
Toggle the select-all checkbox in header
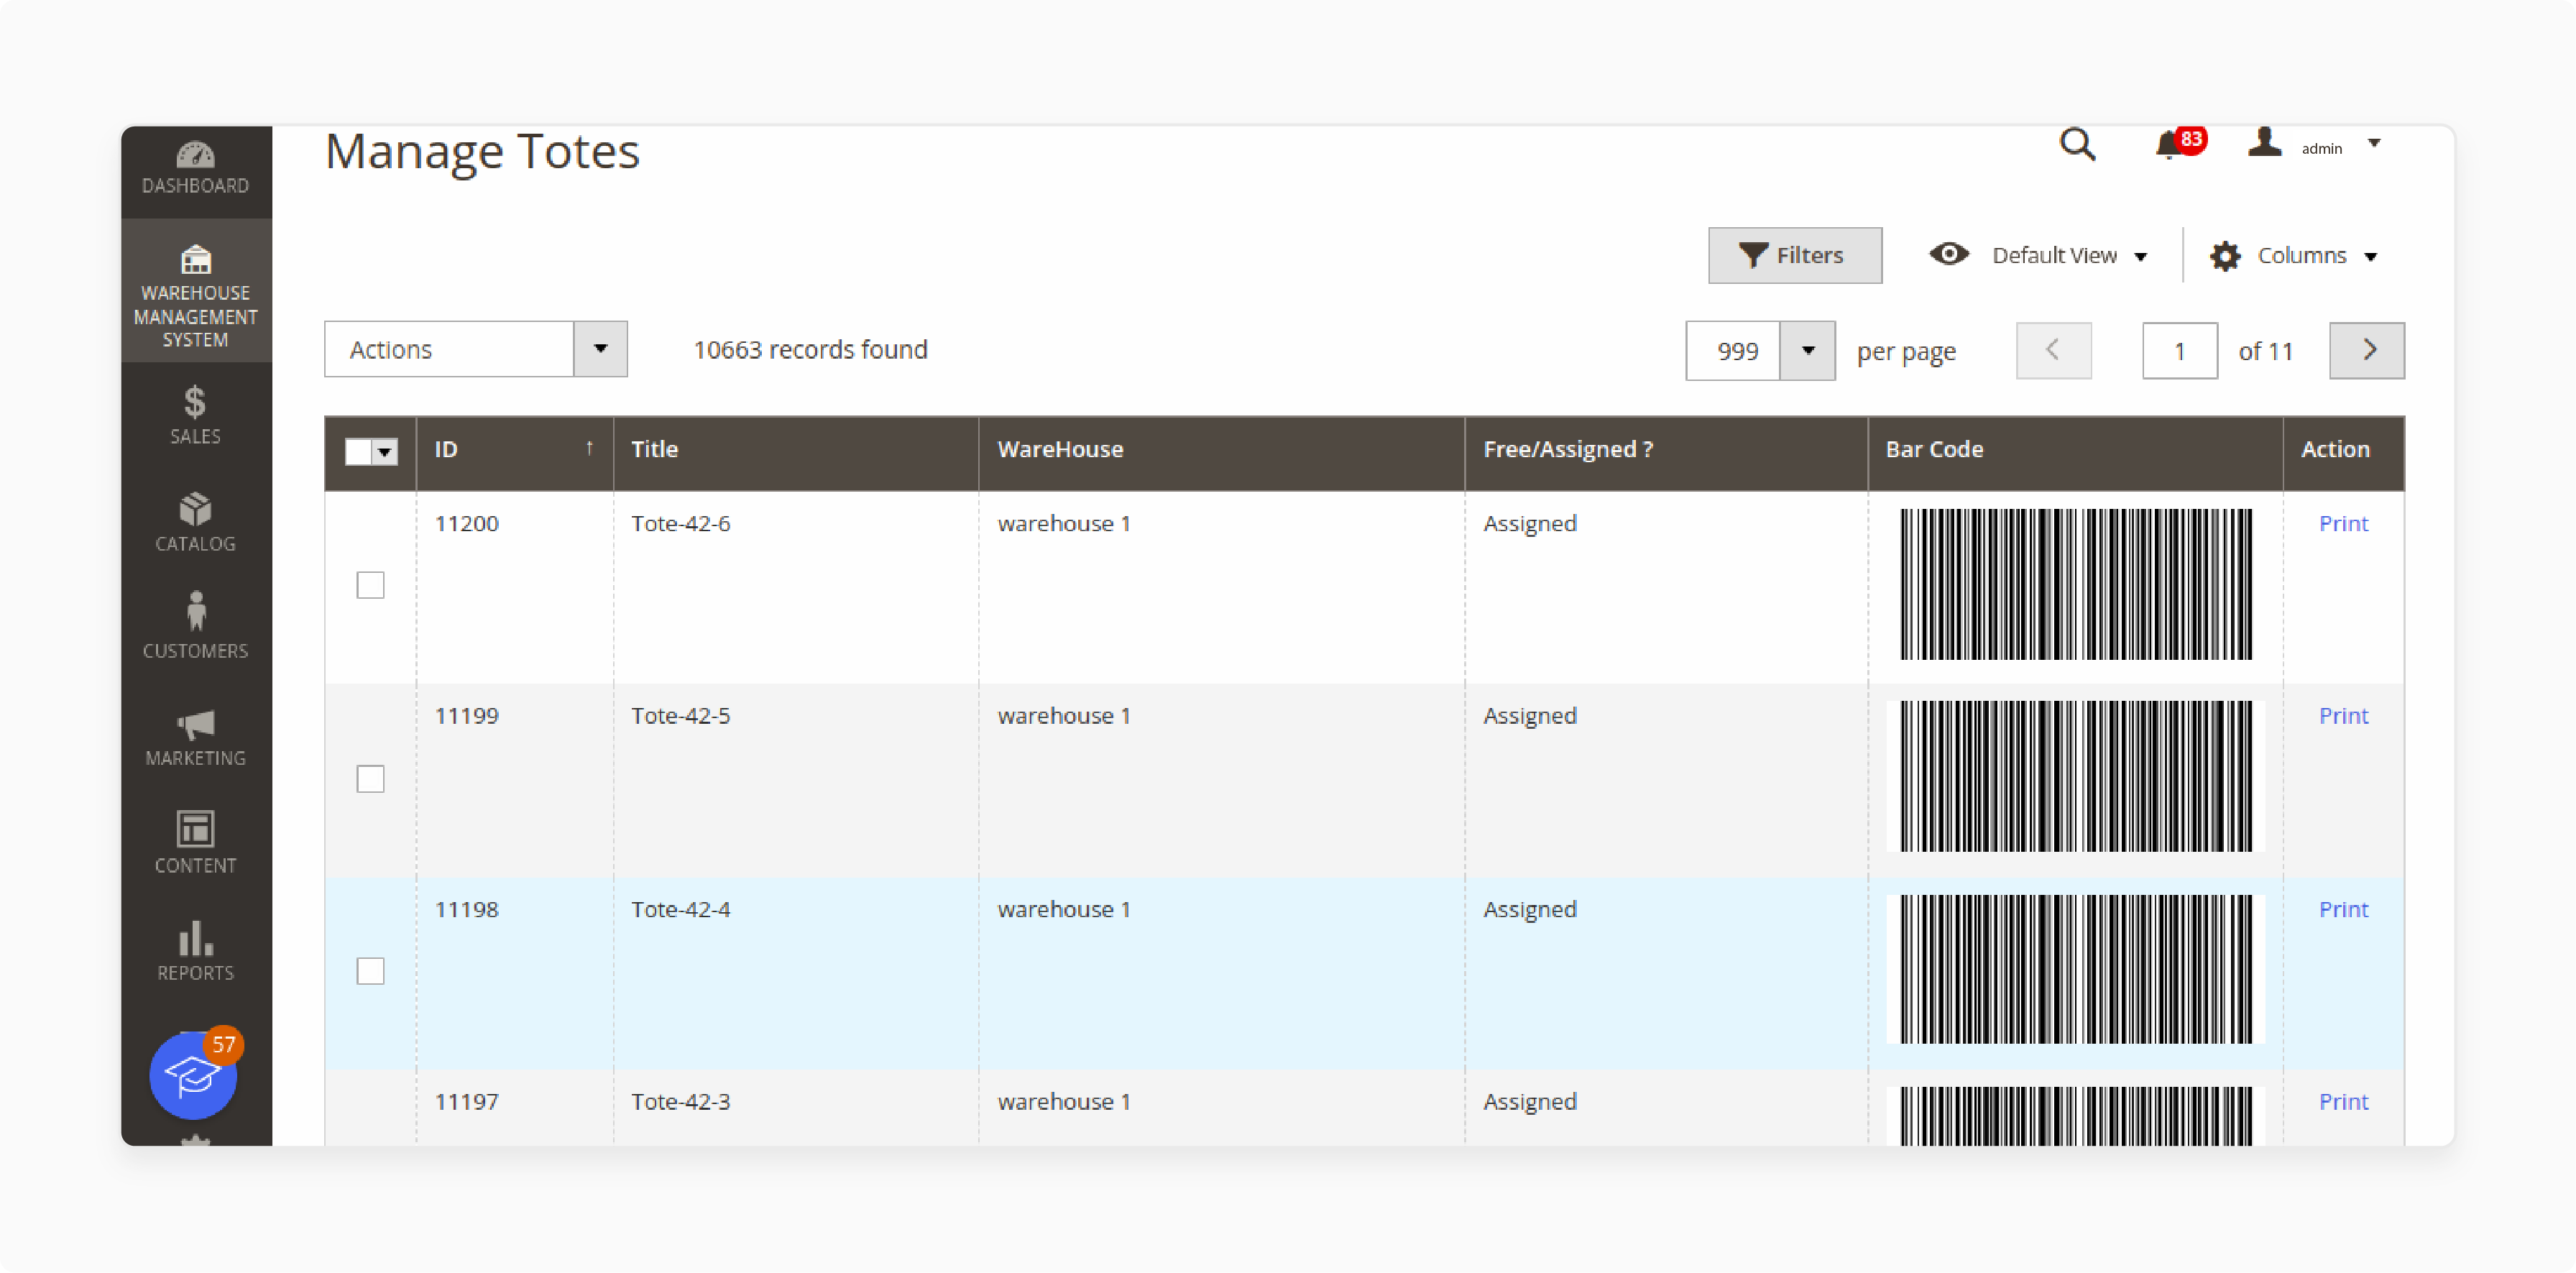(x=358, y=452)
